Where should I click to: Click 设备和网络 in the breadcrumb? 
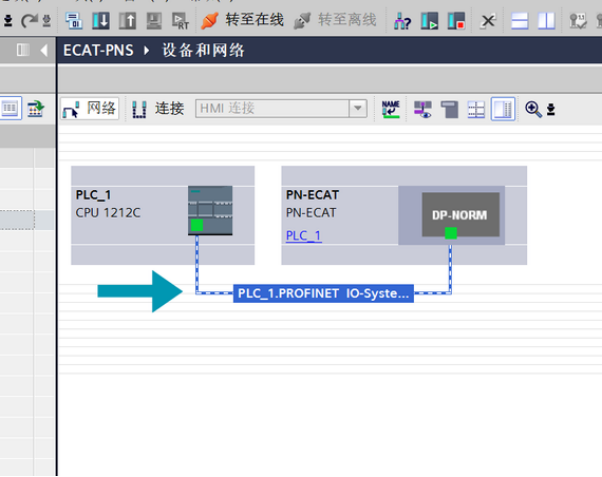tap(203, 50)
